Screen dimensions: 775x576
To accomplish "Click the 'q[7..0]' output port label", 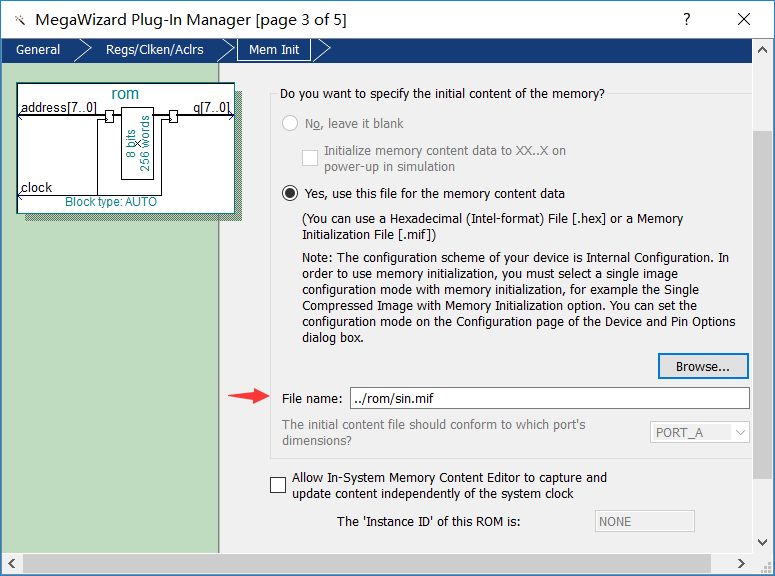I will click(x=211, y=107).
